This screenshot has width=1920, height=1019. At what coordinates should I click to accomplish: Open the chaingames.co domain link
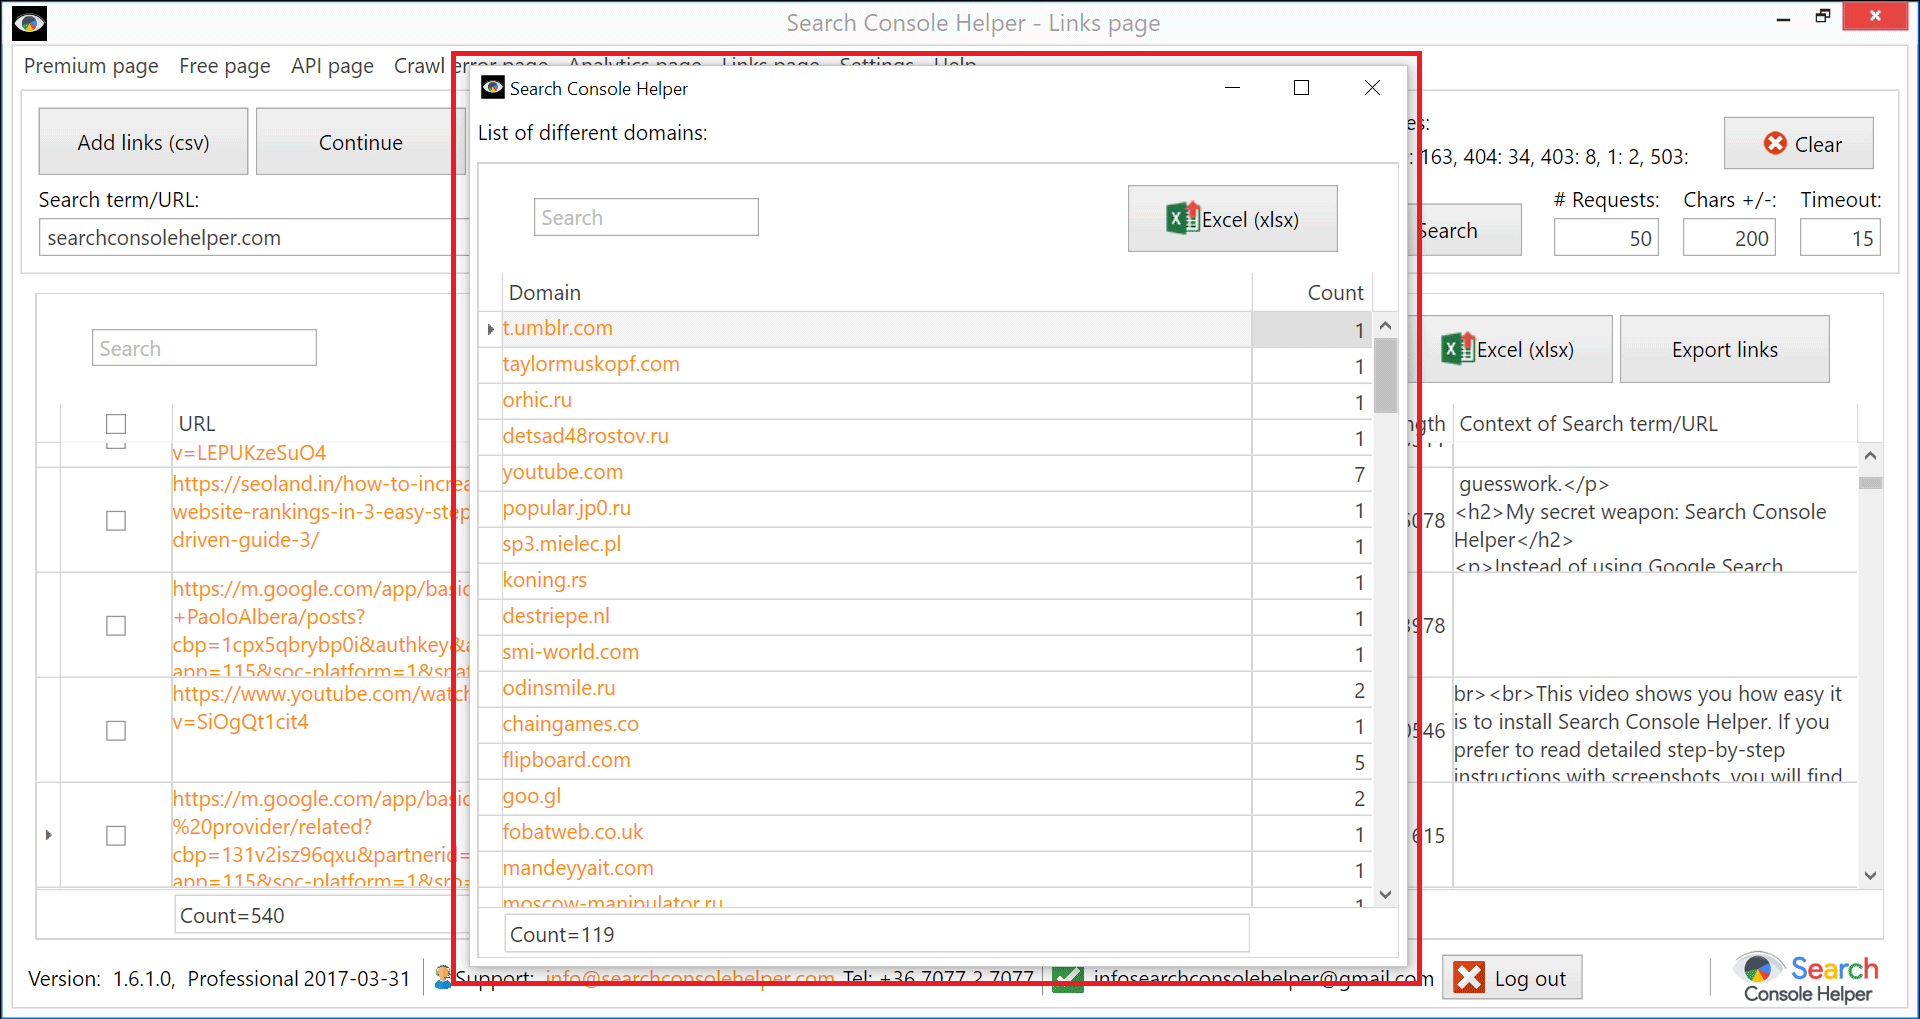[x=570, y=724]
